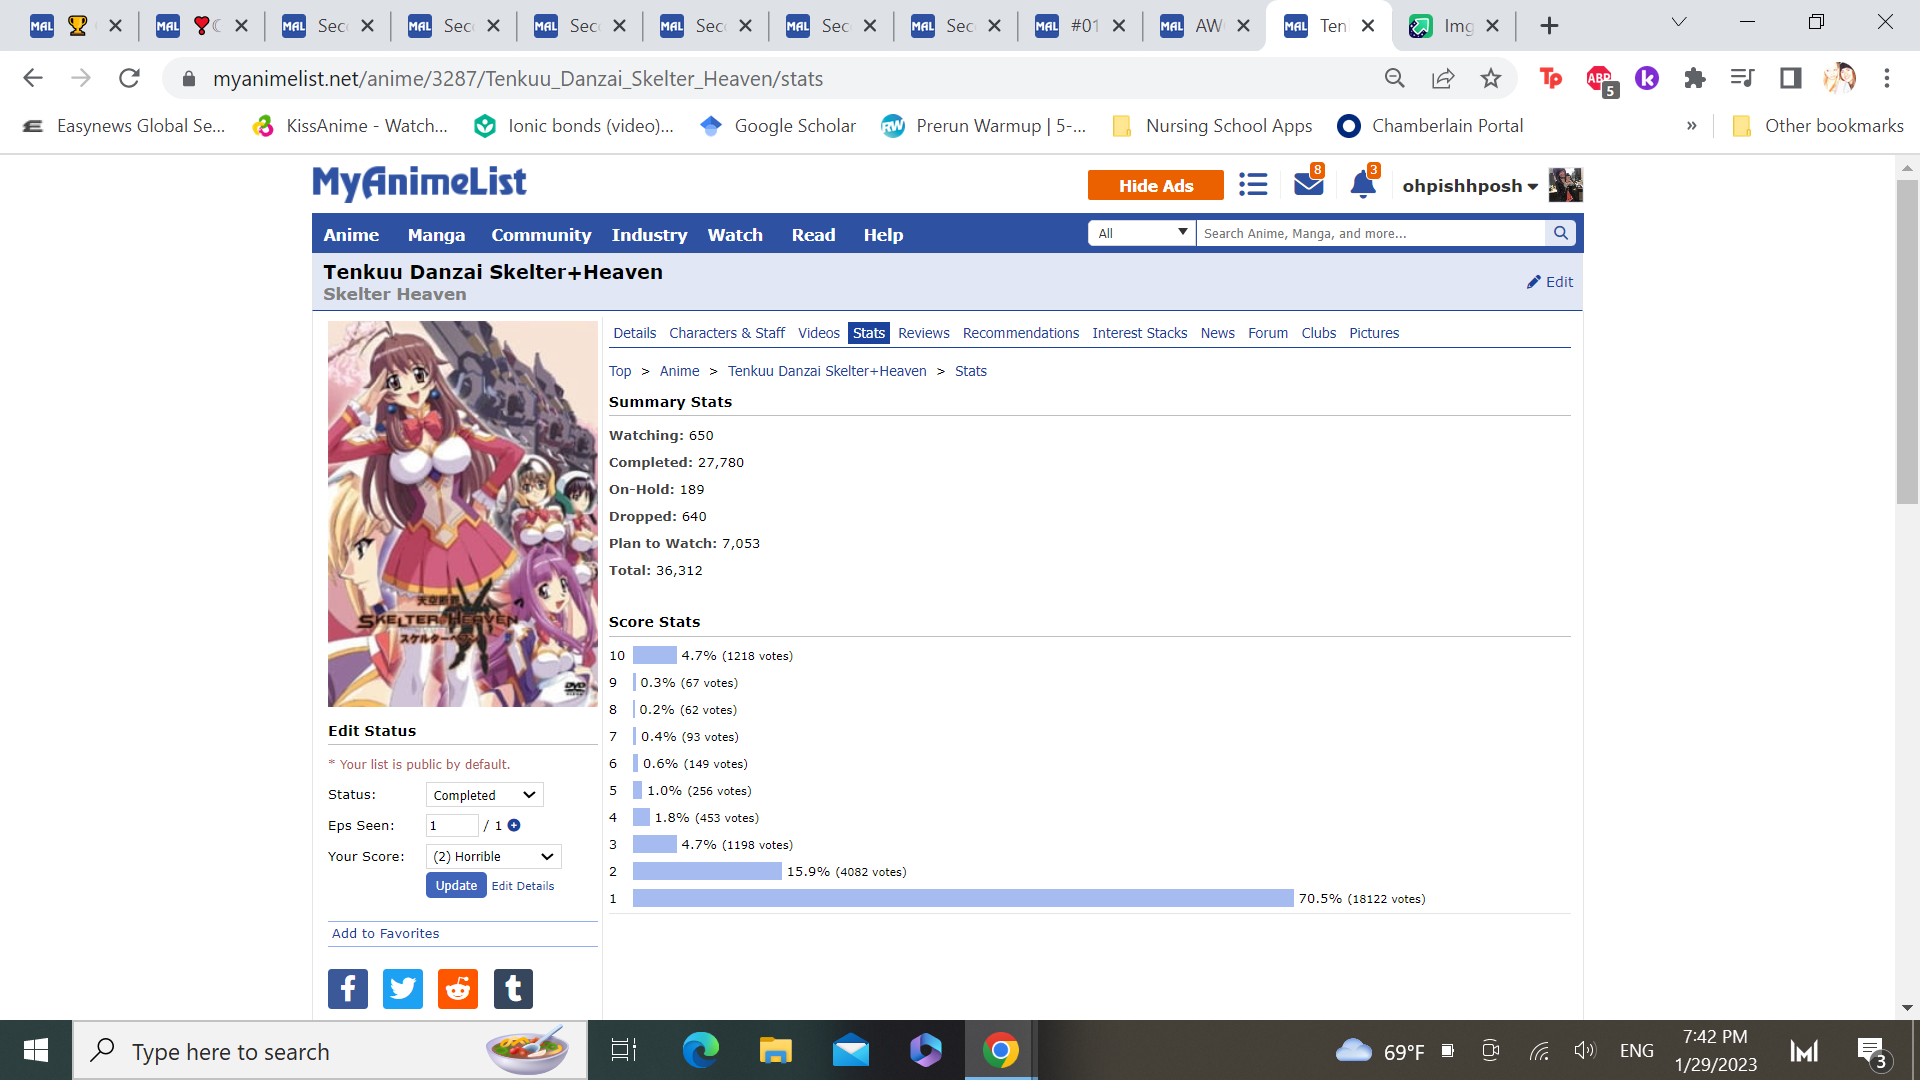This screenshot has width=1920, height=1080.
Task: Open the notifications bell icon
Action: 1363,184
